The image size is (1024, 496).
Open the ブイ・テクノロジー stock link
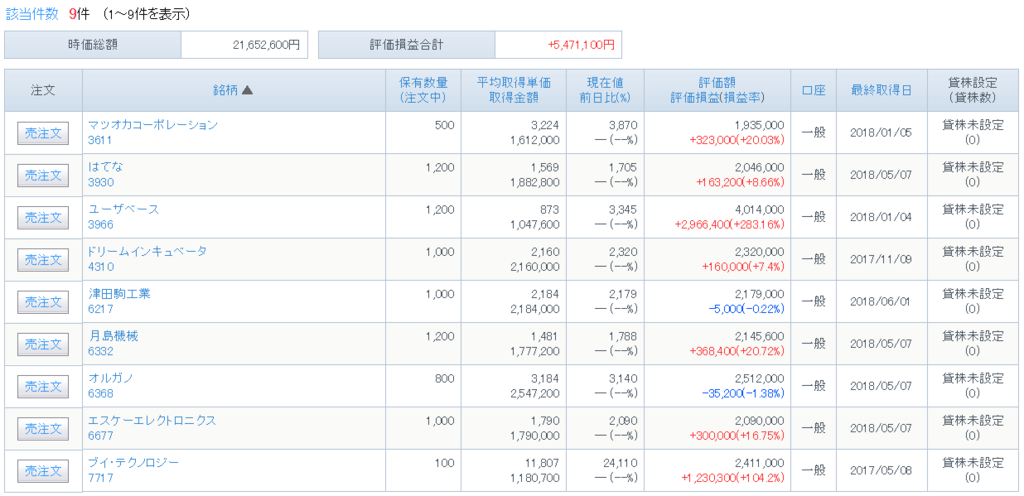133,463
